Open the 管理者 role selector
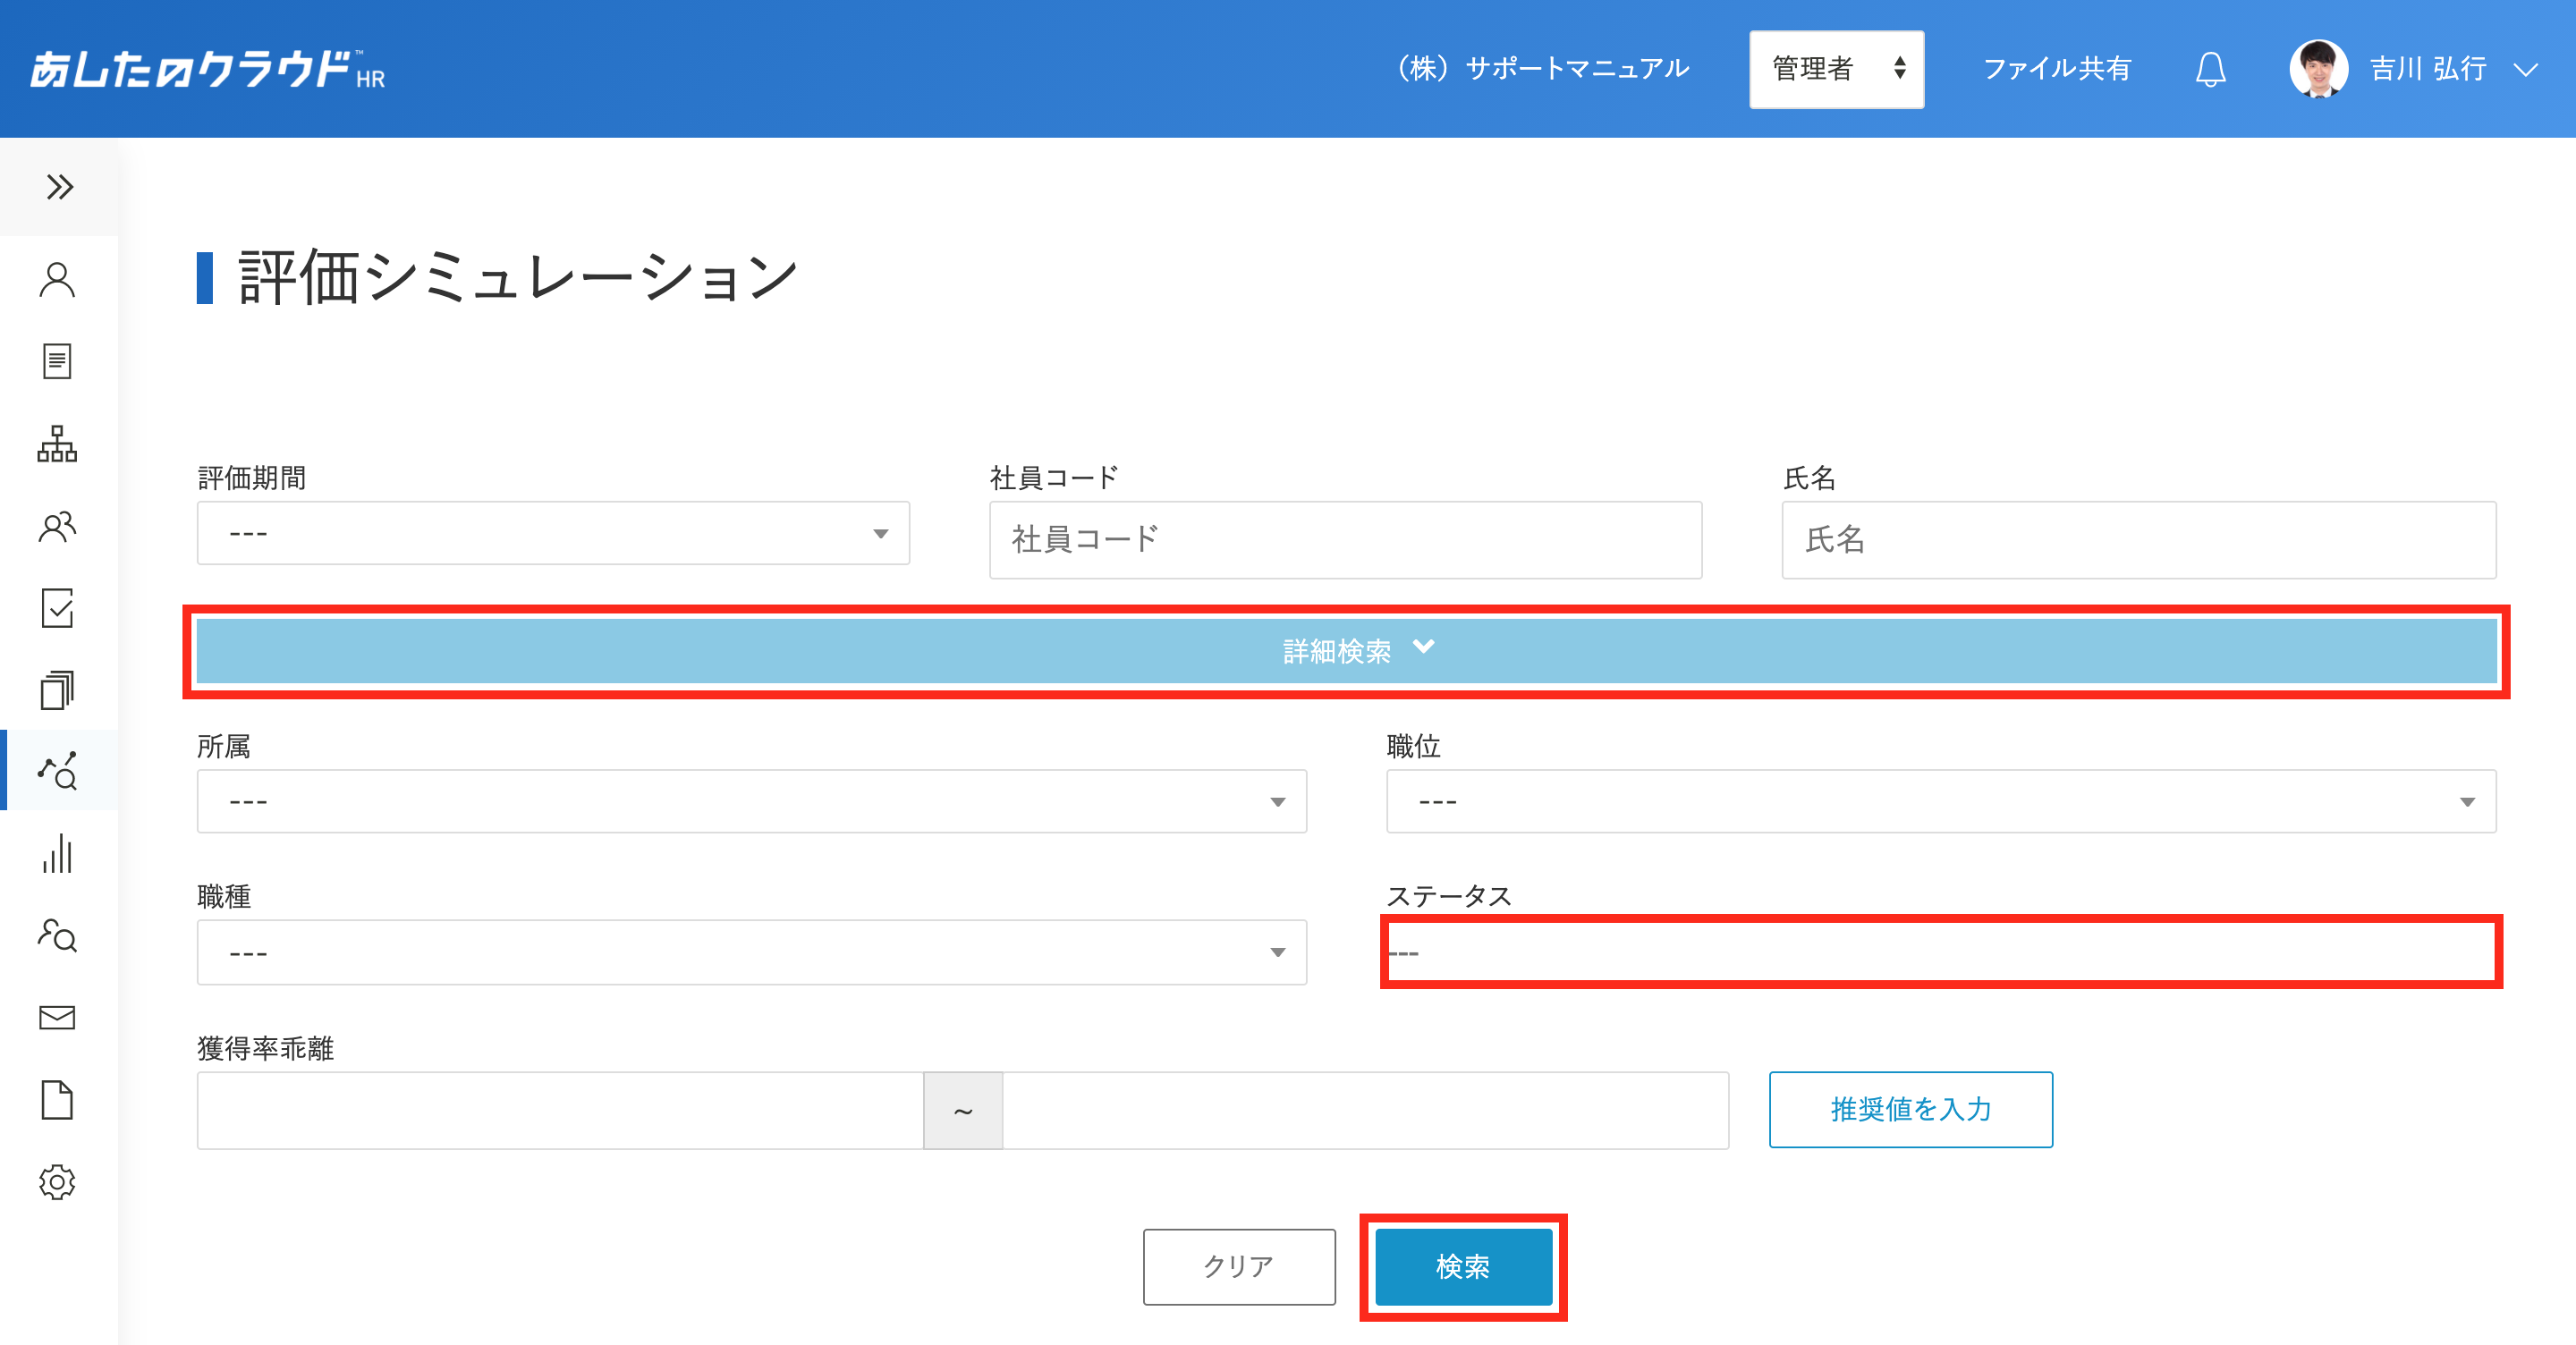2576x1345 pixels. (x=1836, y=69)
